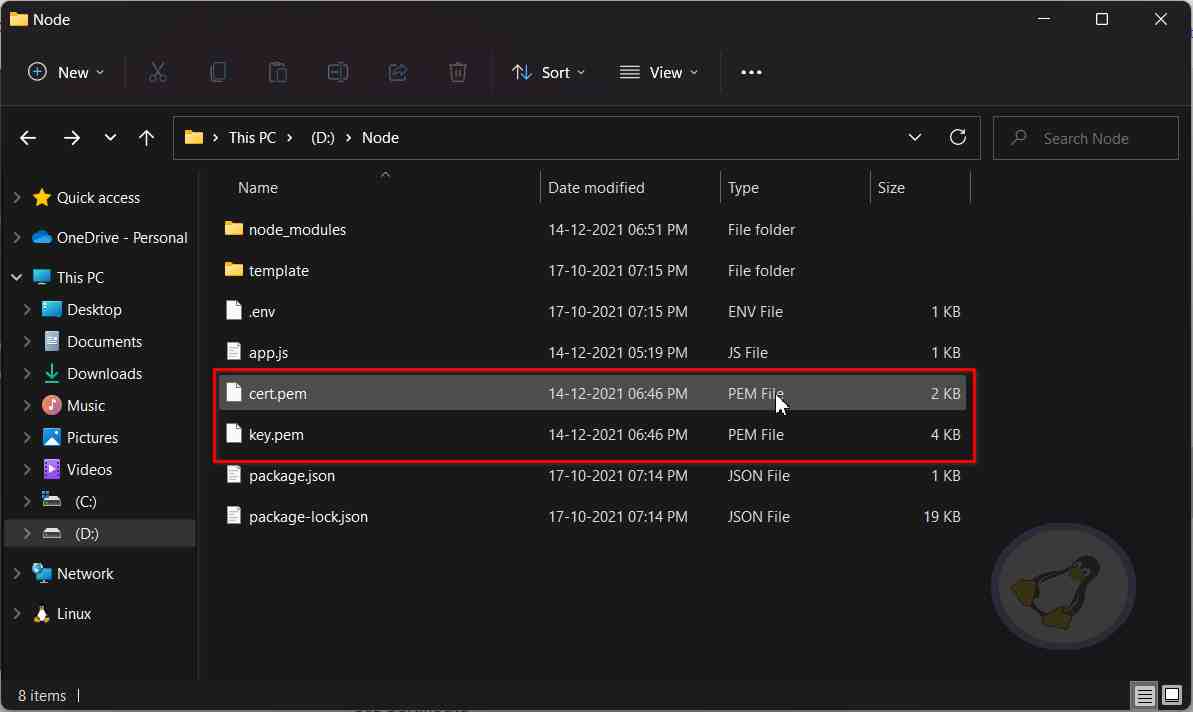Open the See more ellipsis menu

[x=751, y=72]
